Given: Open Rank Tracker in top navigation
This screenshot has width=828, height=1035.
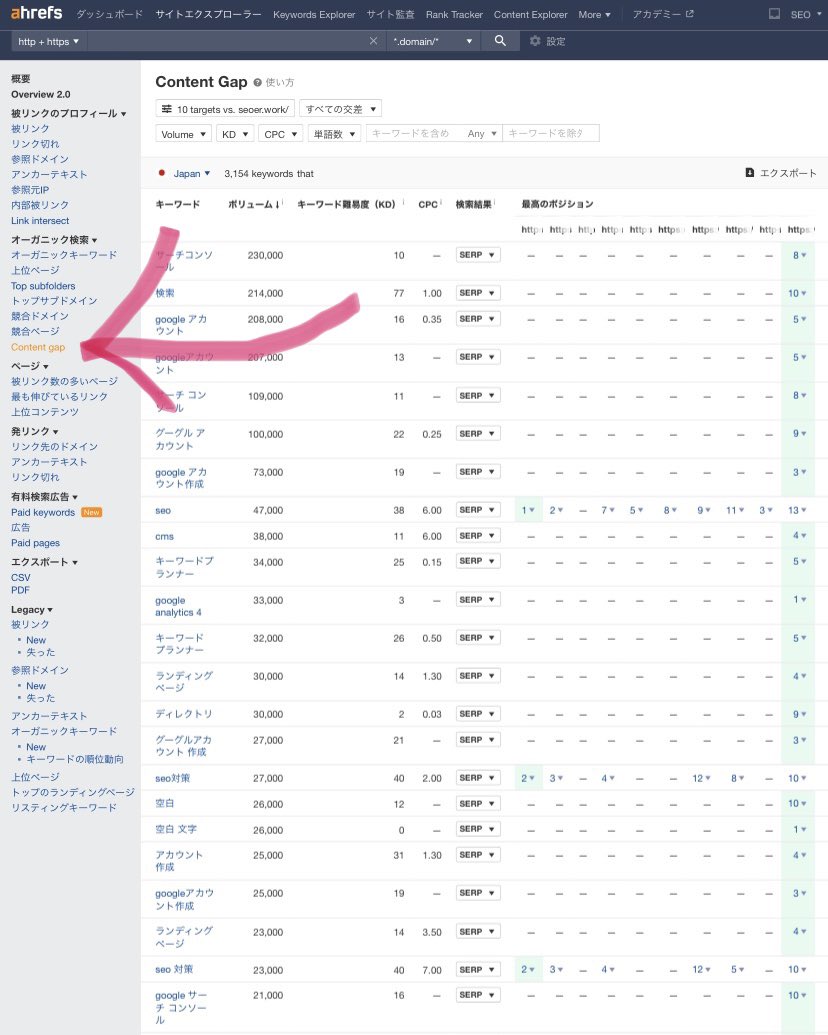Looking at the screenshot, I should 454,14.
